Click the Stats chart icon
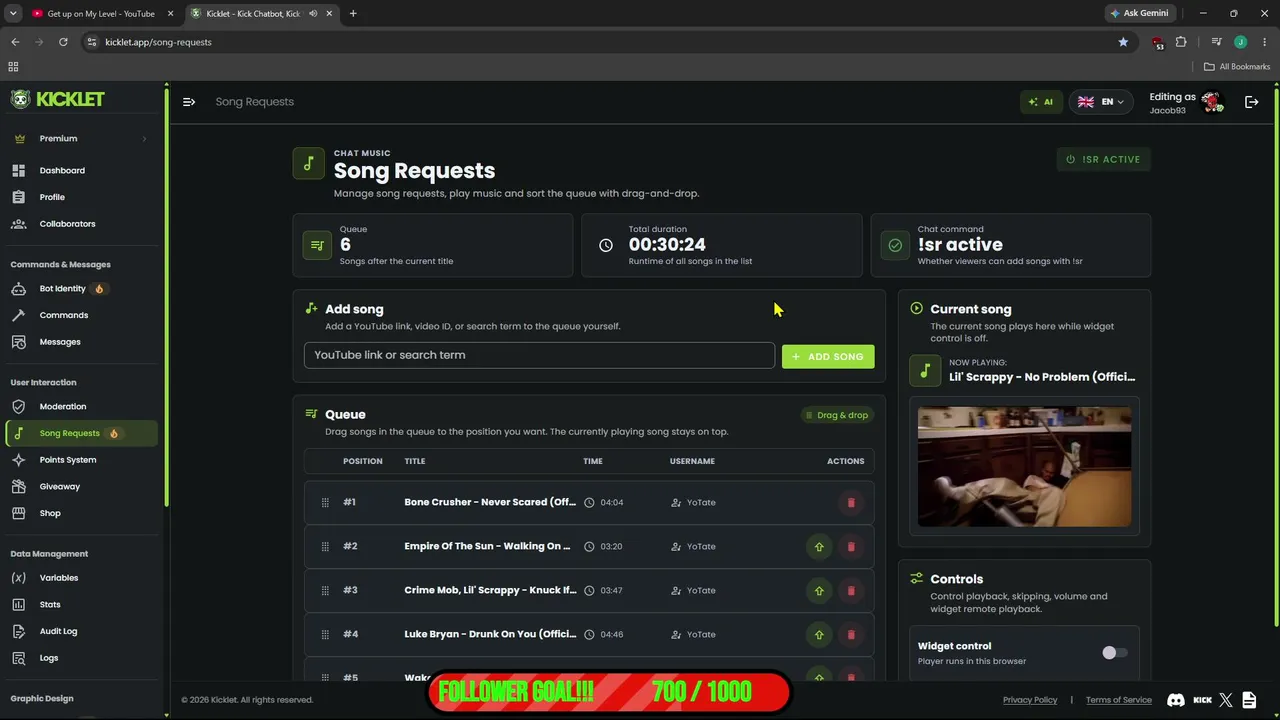This screenshot has height=720, width=1280. coord(18,605)
